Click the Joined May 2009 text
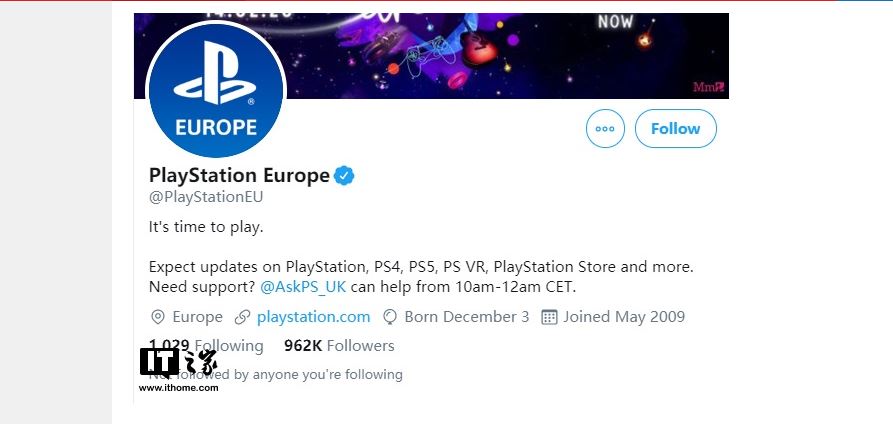Viewport: 893px width, 424px height. point(623,317)
